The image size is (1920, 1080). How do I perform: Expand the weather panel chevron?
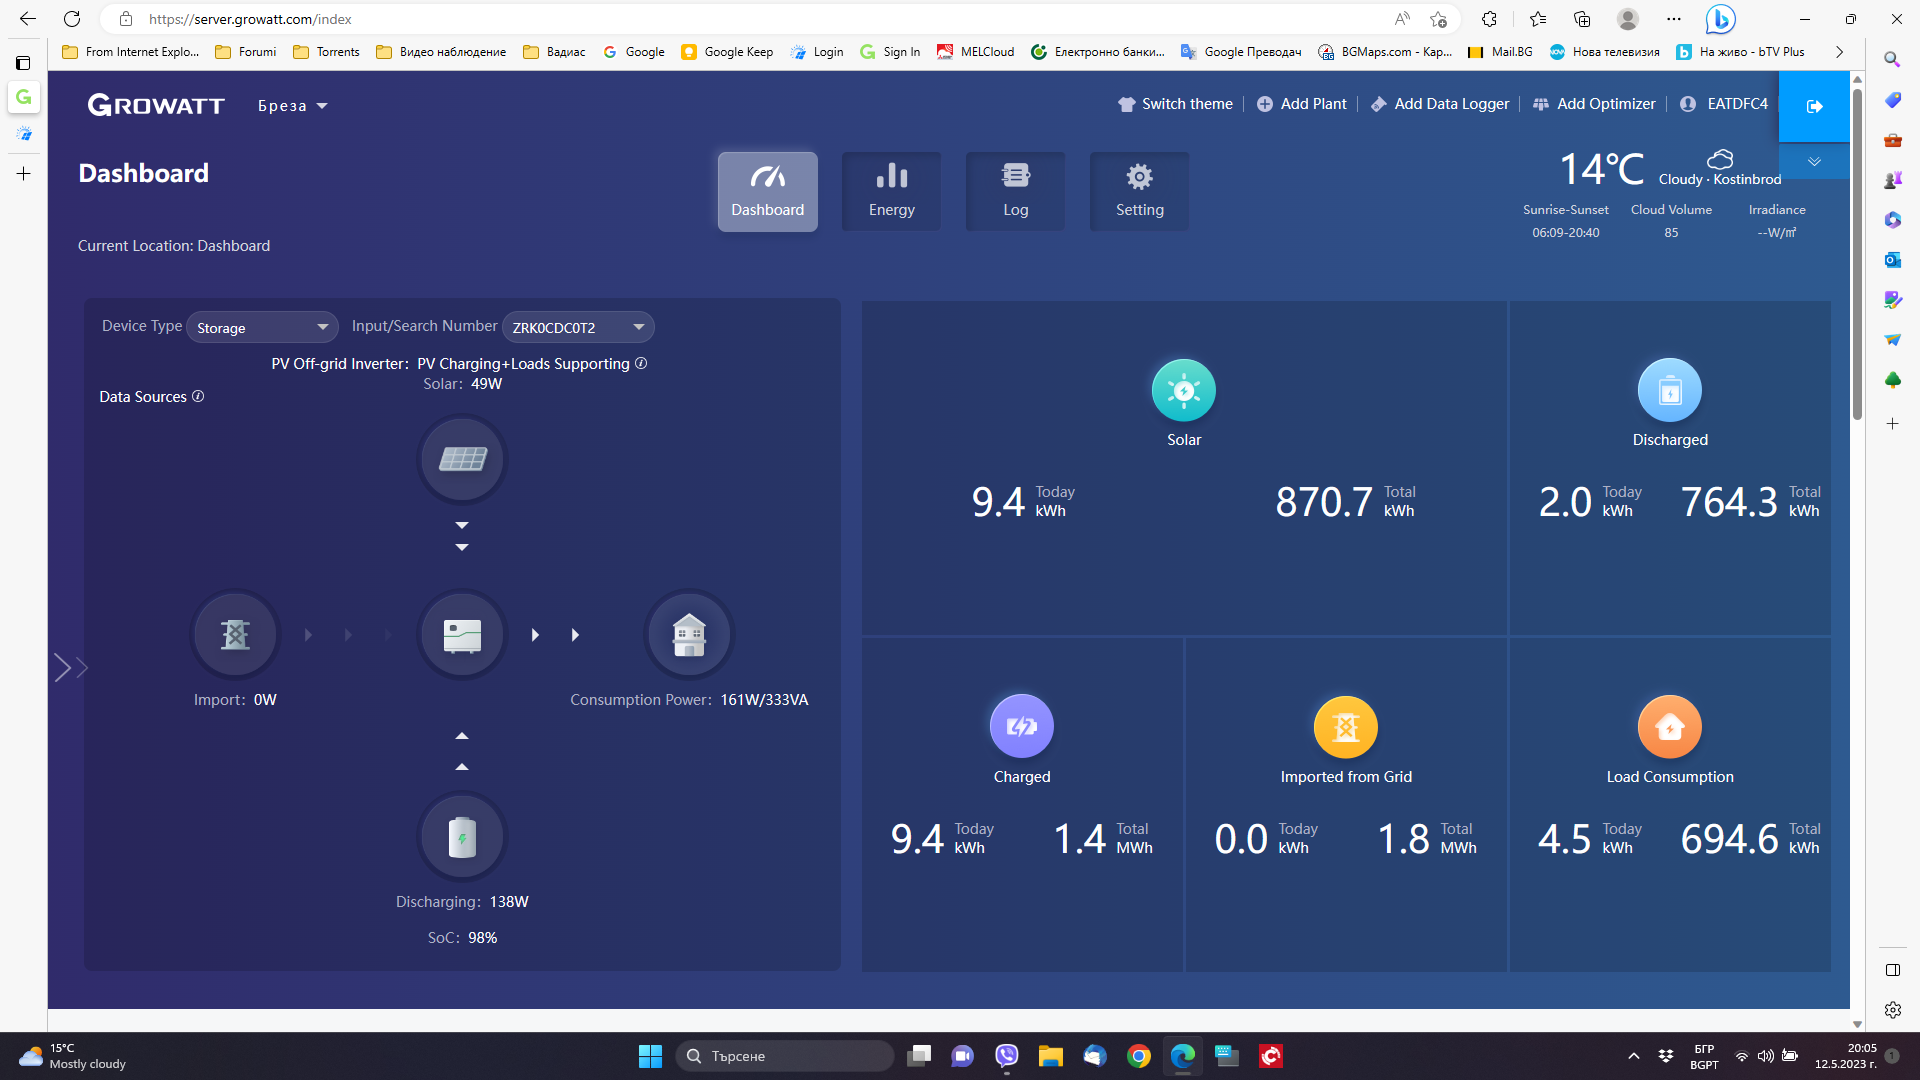1814,162
